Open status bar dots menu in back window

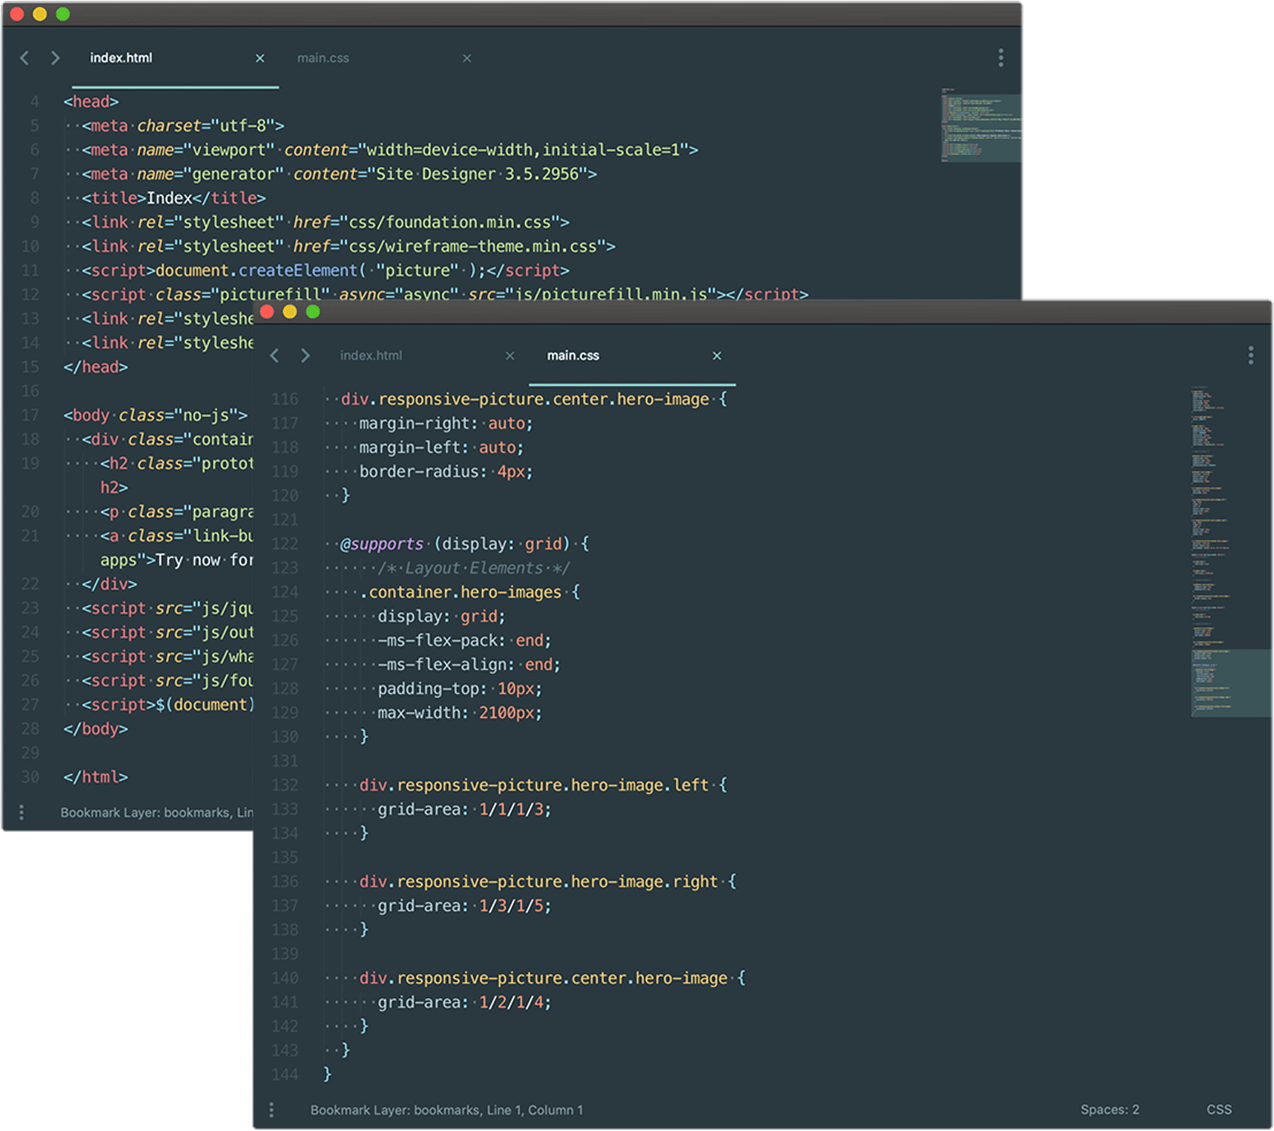(21, 812)
